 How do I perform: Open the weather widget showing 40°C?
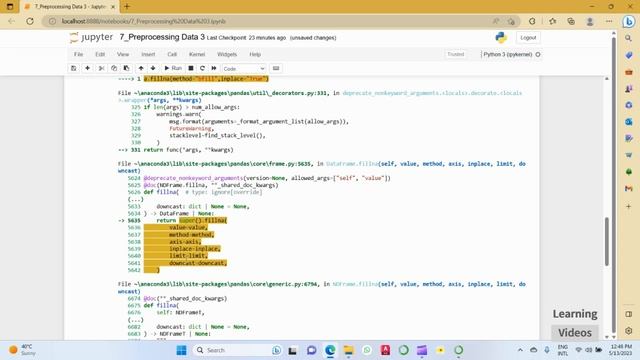(x=22, y=350)
